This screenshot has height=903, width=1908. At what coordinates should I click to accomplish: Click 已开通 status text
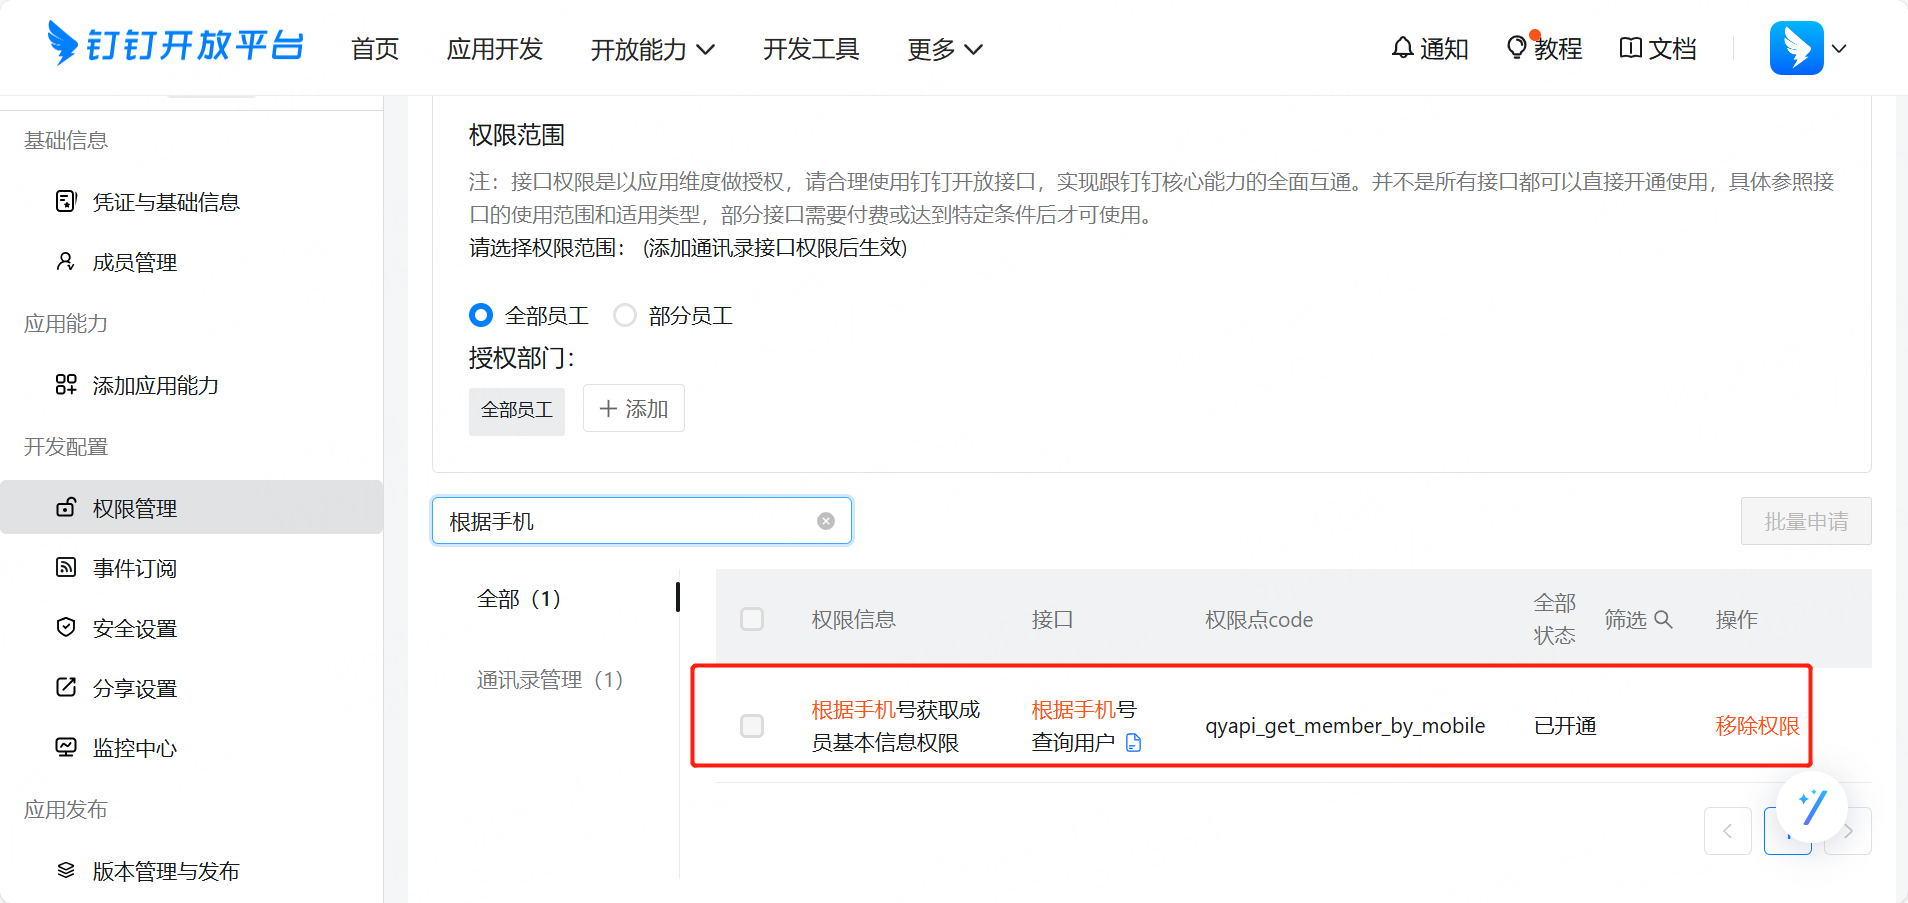pyautogui.click(x=1565, y=726)
